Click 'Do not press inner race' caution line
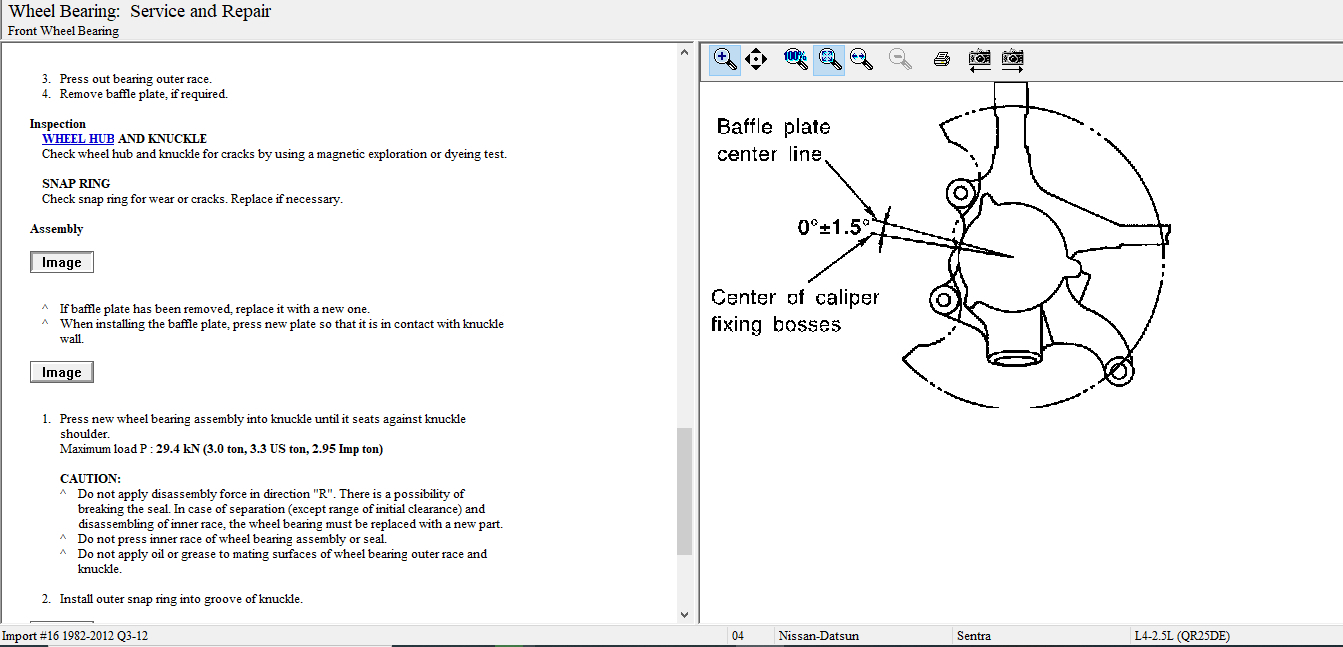 point(232,539)
